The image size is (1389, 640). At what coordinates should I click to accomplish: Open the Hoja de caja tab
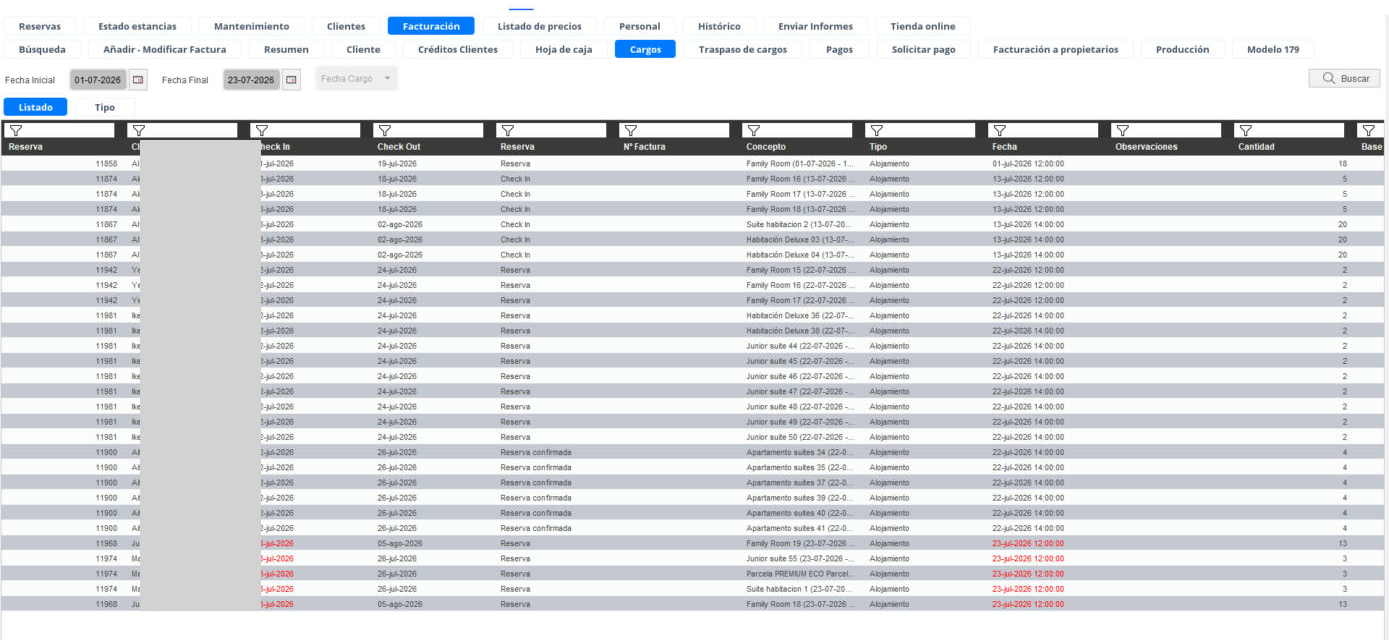(x=564, y=49)
